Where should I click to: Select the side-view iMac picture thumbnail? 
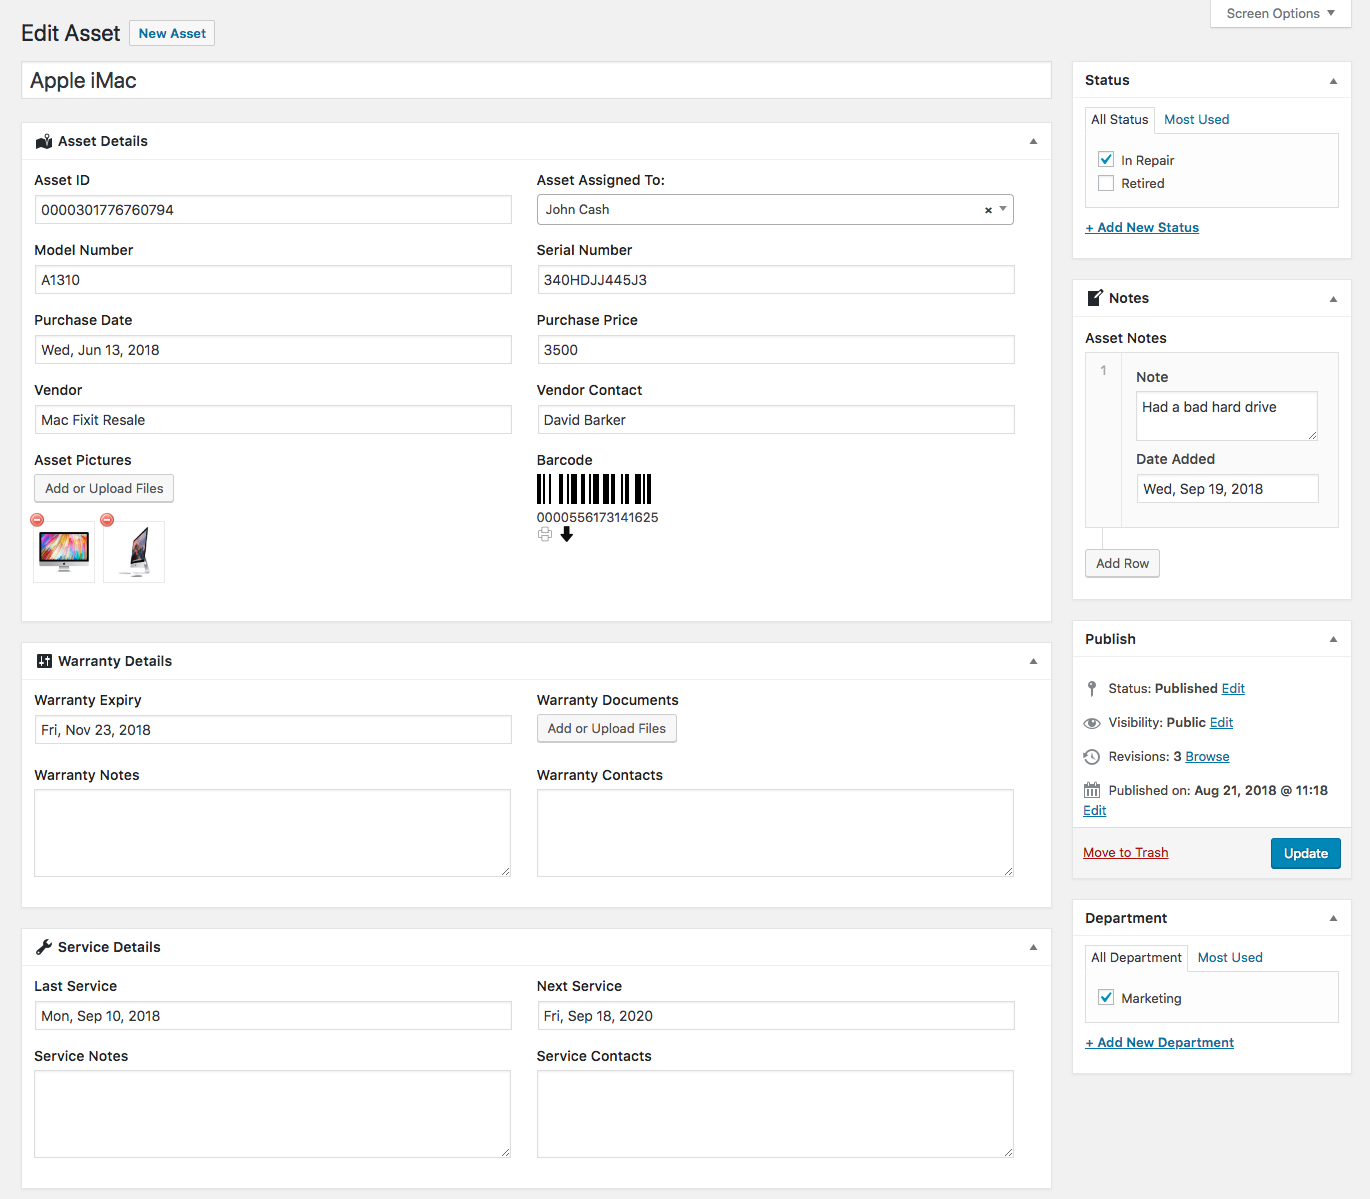134,552
